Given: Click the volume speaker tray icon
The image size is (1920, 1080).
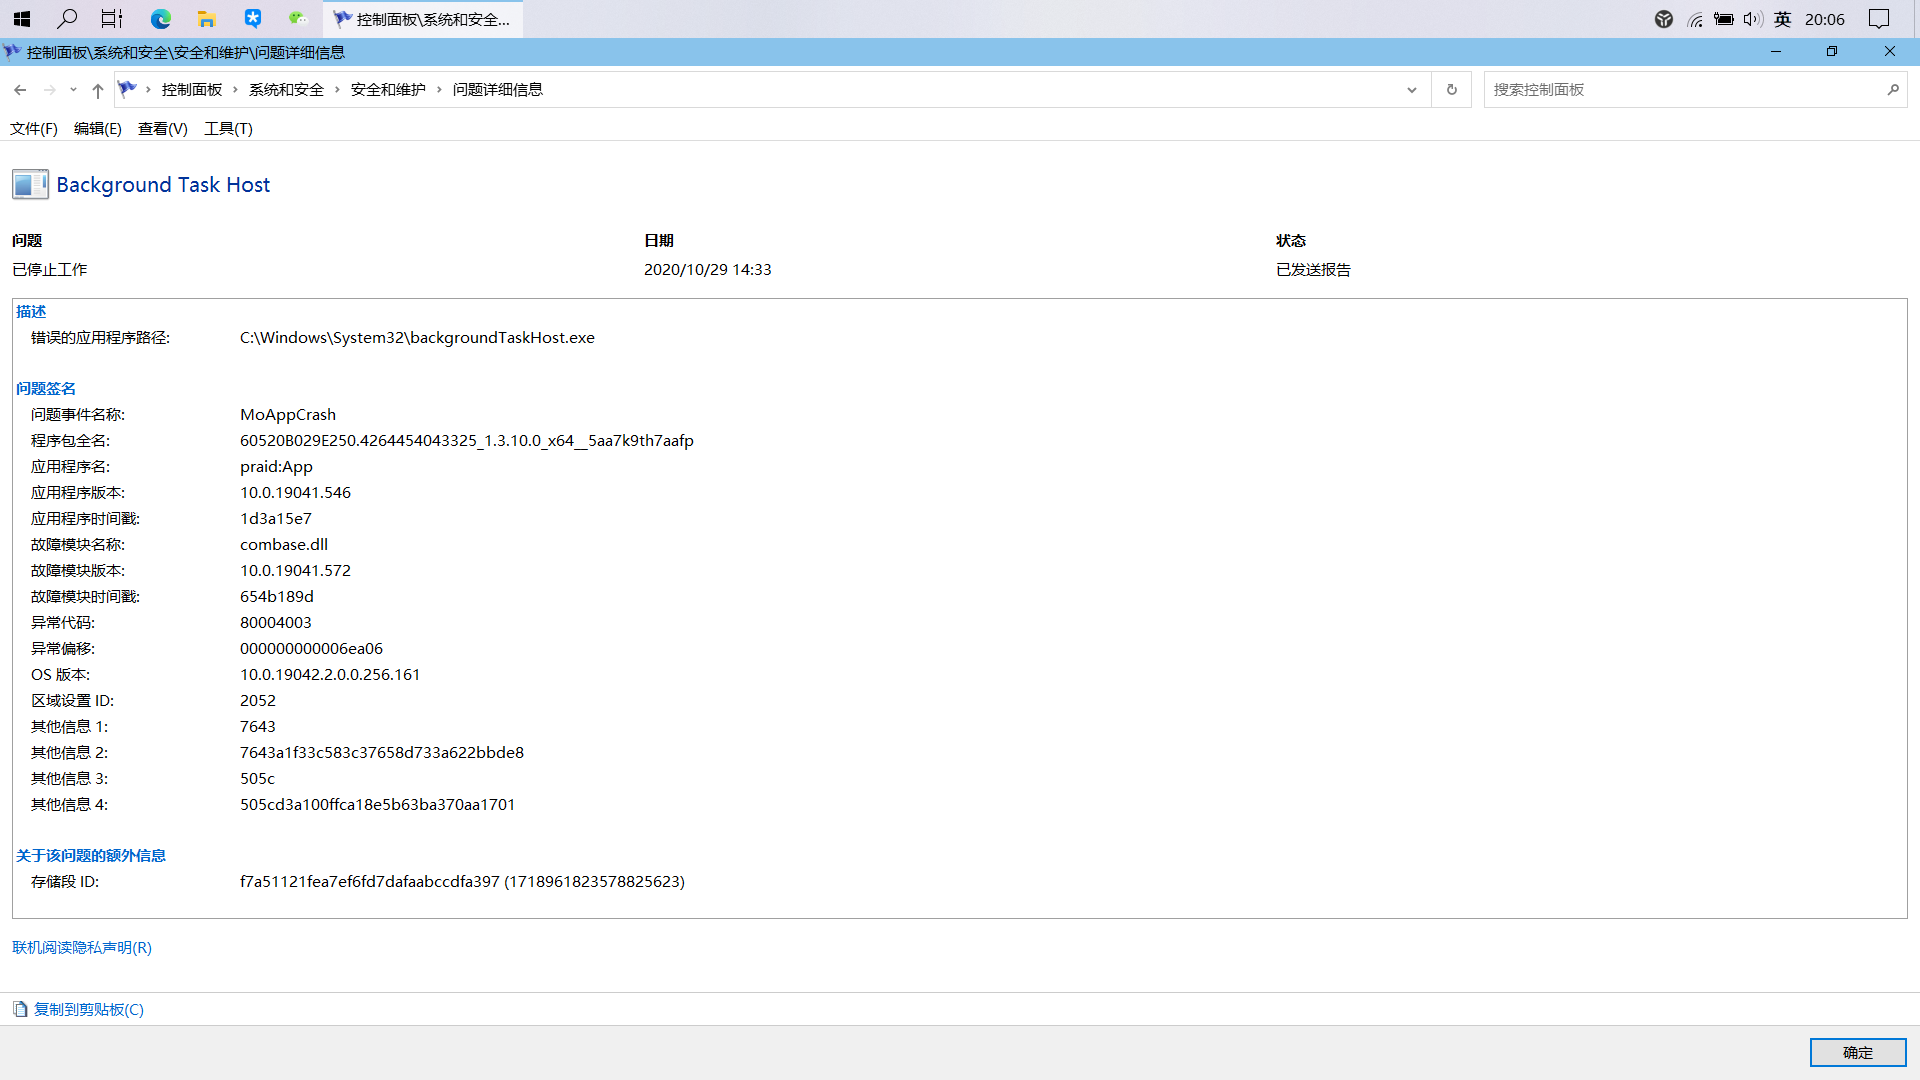Looking at the screenshot, I should (x=1752, y=19).
